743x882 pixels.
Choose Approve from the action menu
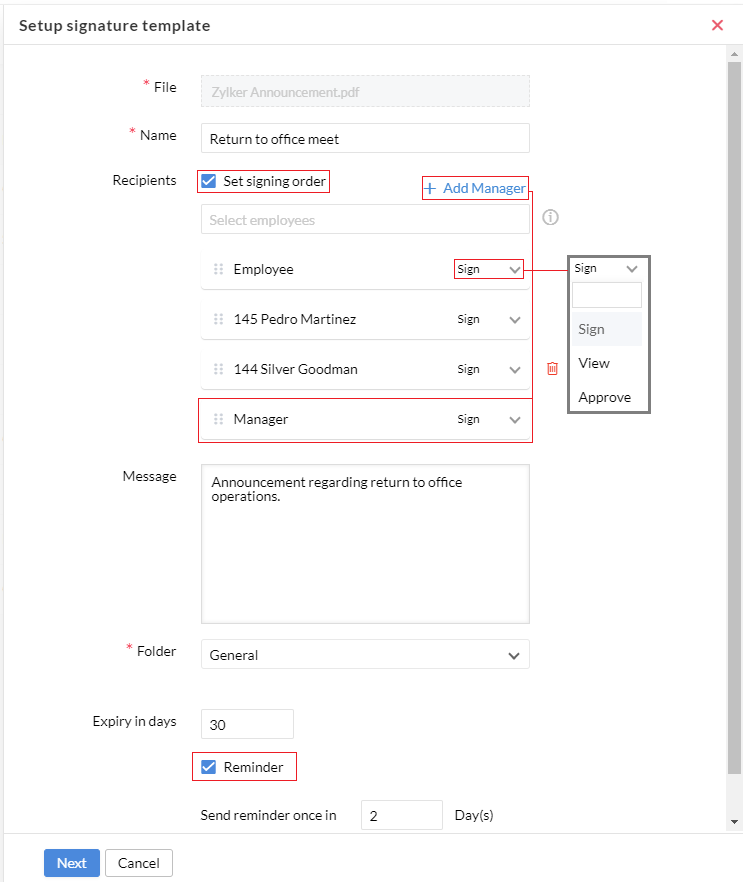tap(604, 397)
